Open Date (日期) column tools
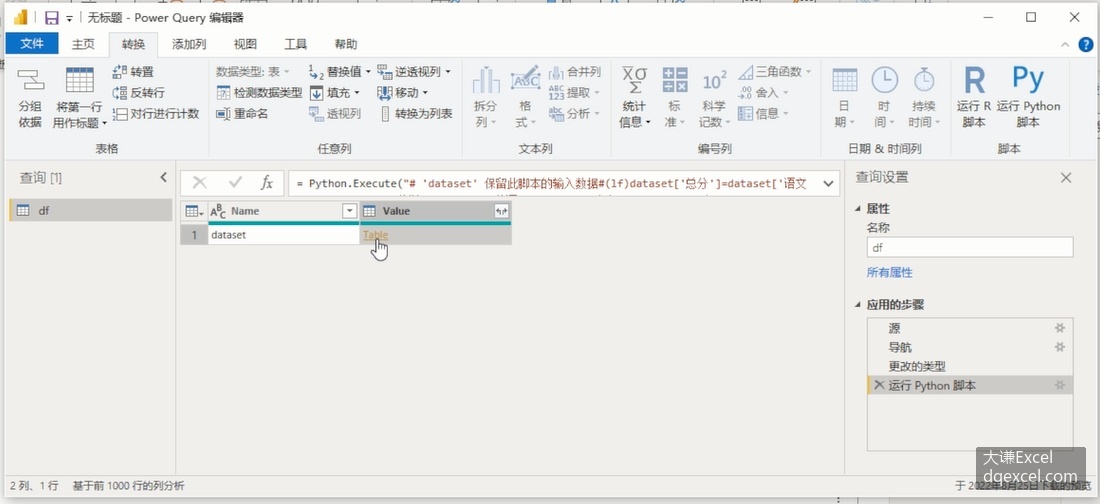The width and height of the screenshot is (1100, 504). 845,97
